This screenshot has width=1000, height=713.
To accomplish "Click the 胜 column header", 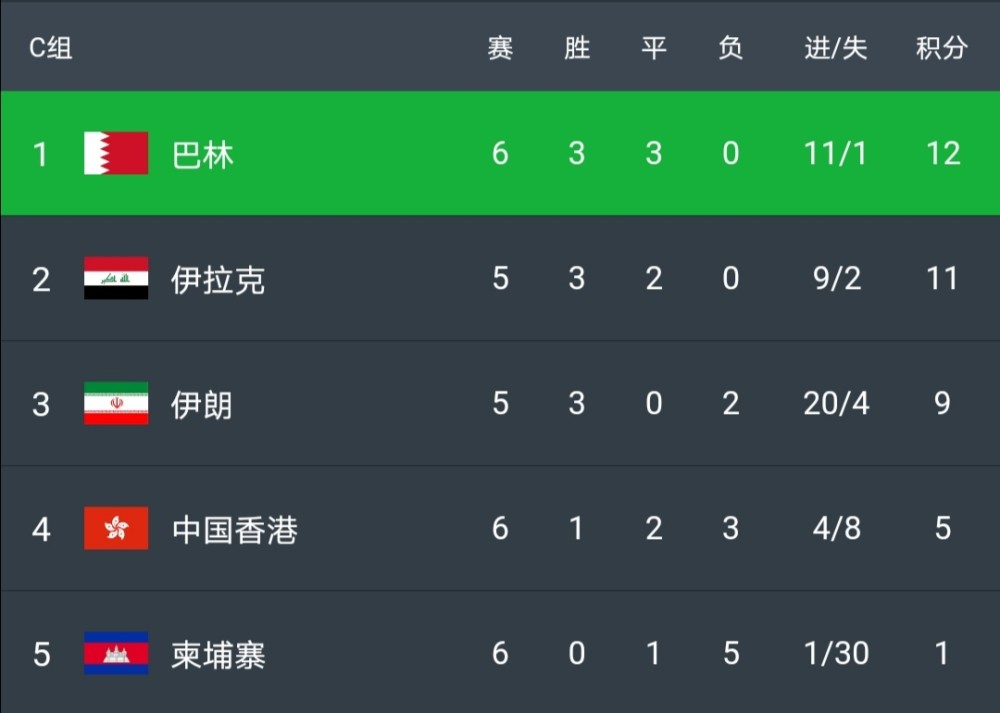I will click(x=577, y=48).
